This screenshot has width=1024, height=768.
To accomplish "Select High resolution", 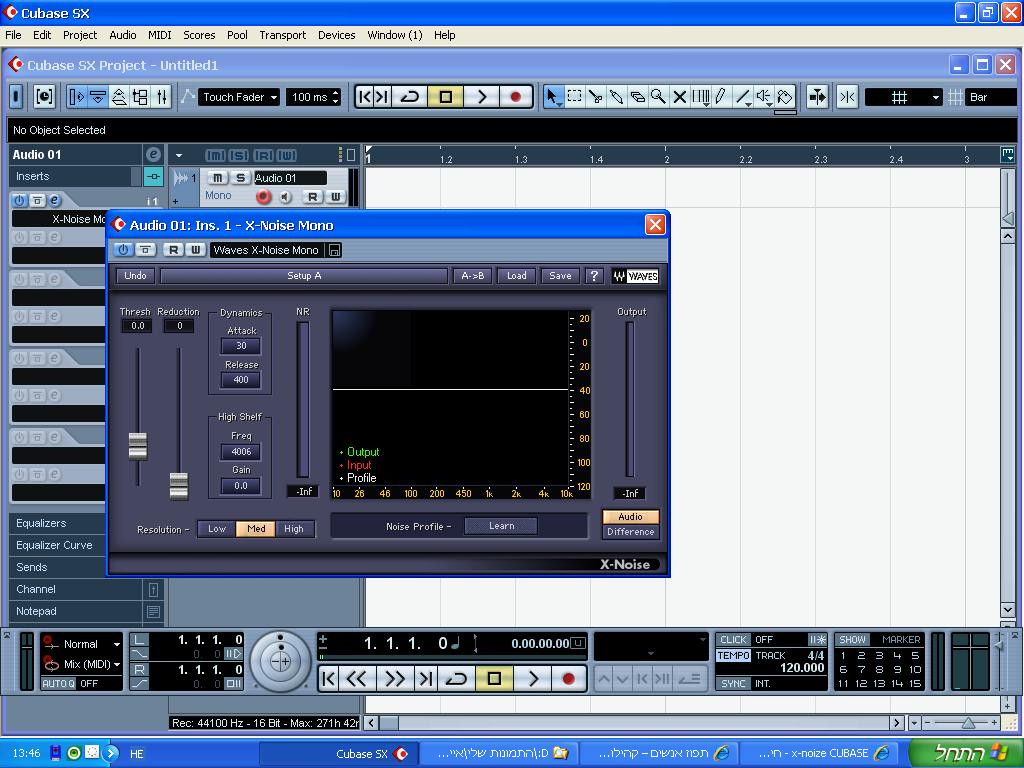I will click(294, 529).
